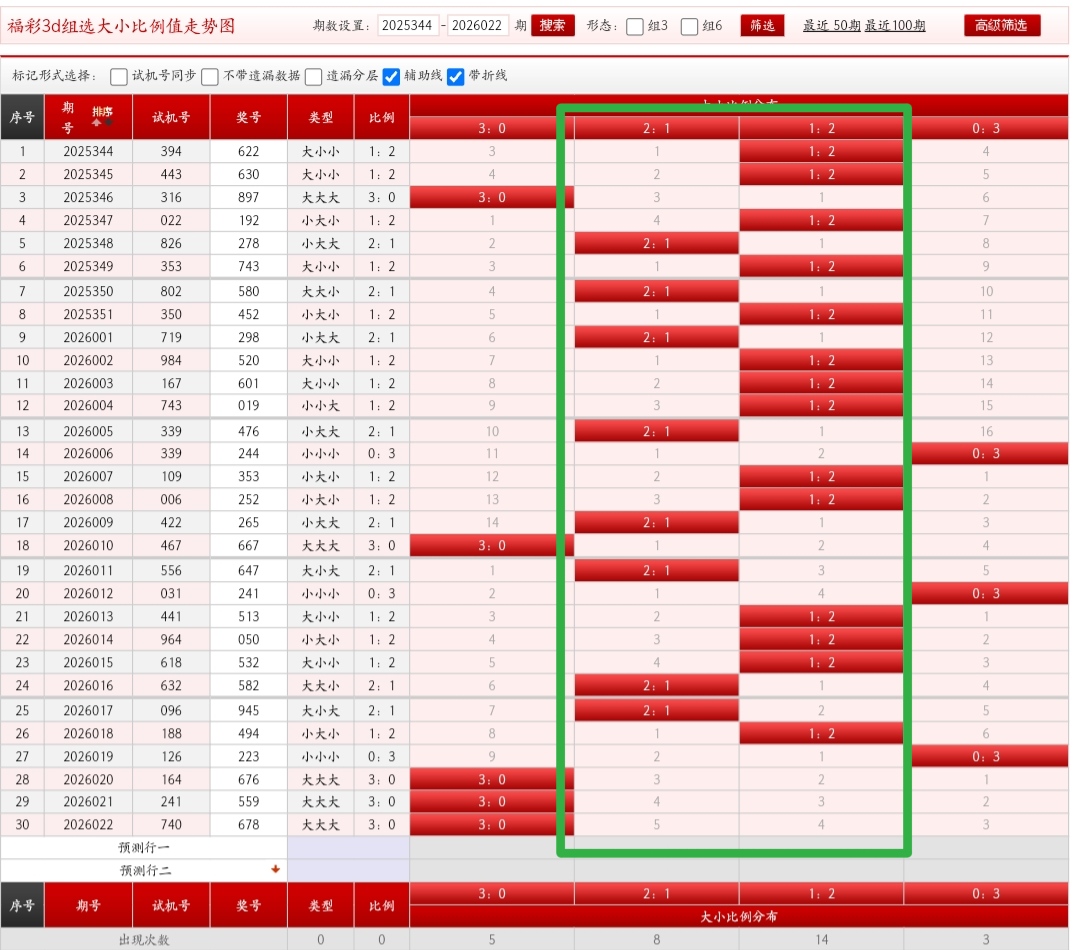Click the 标记形式选择 label
1080x950 pixels.
[54, 76]
